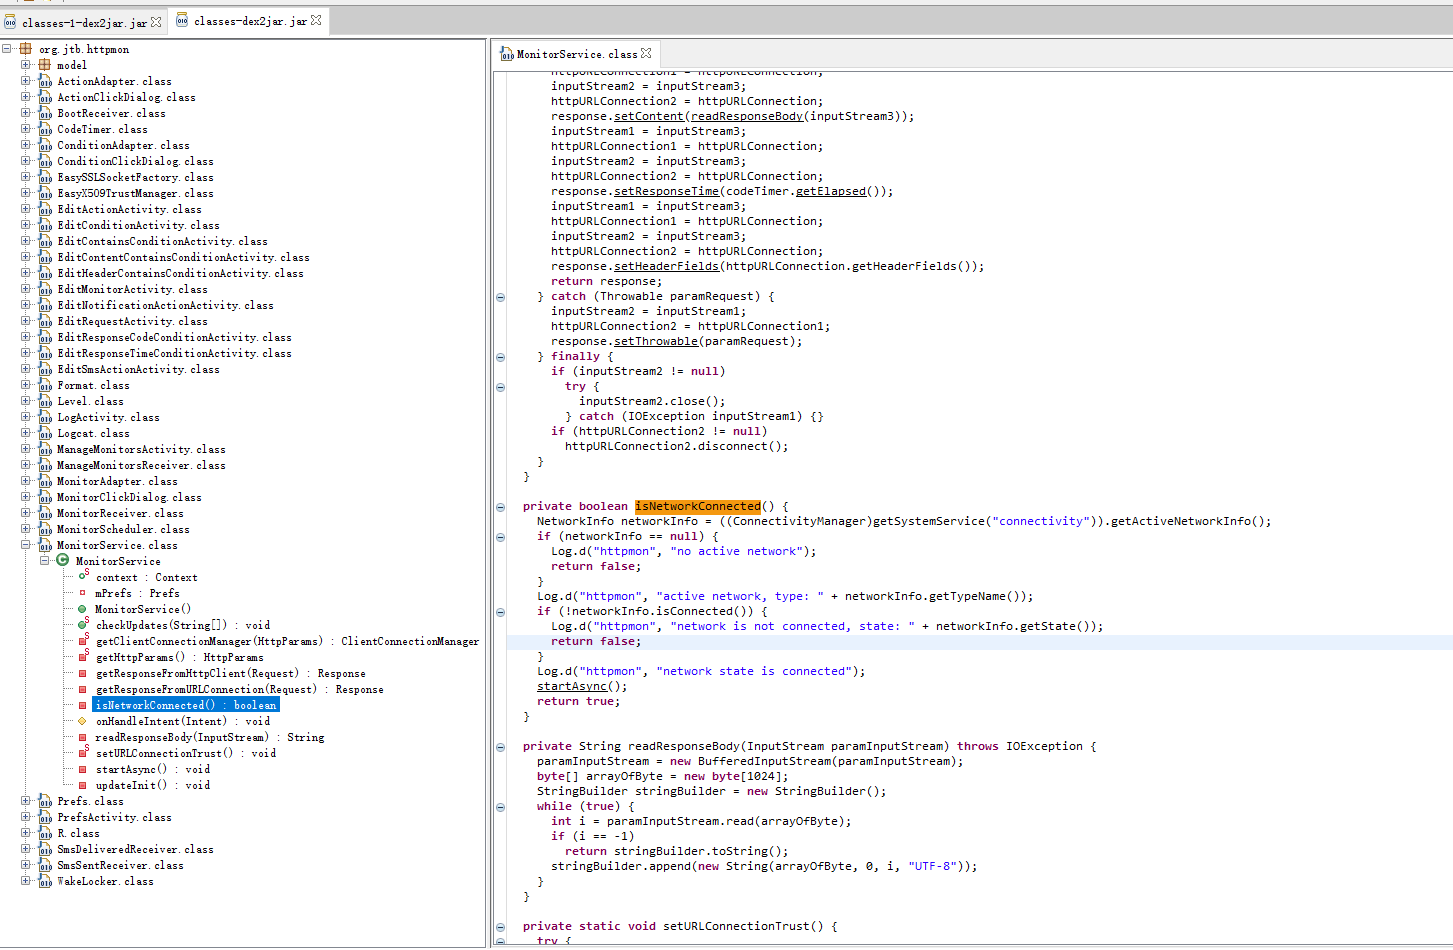Open the readResponseBody linked method call
The height and width of the screenshot is (950, 1453).
click(x=747, y=116)
